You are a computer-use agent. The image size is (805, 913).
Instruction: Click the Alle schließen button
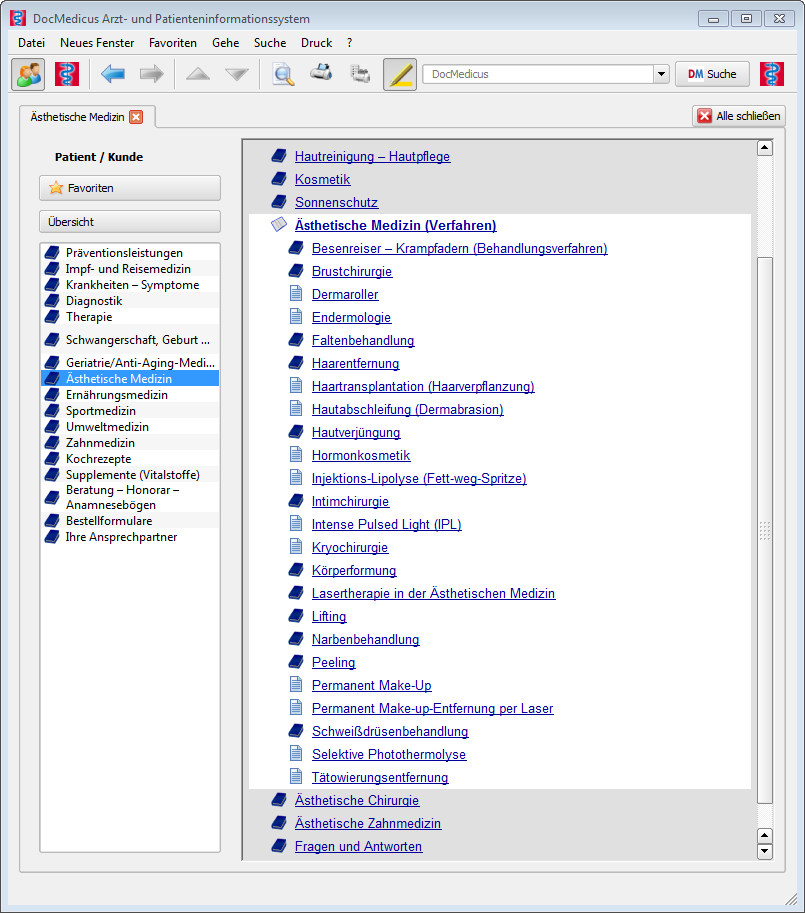(x=739, y=116)
